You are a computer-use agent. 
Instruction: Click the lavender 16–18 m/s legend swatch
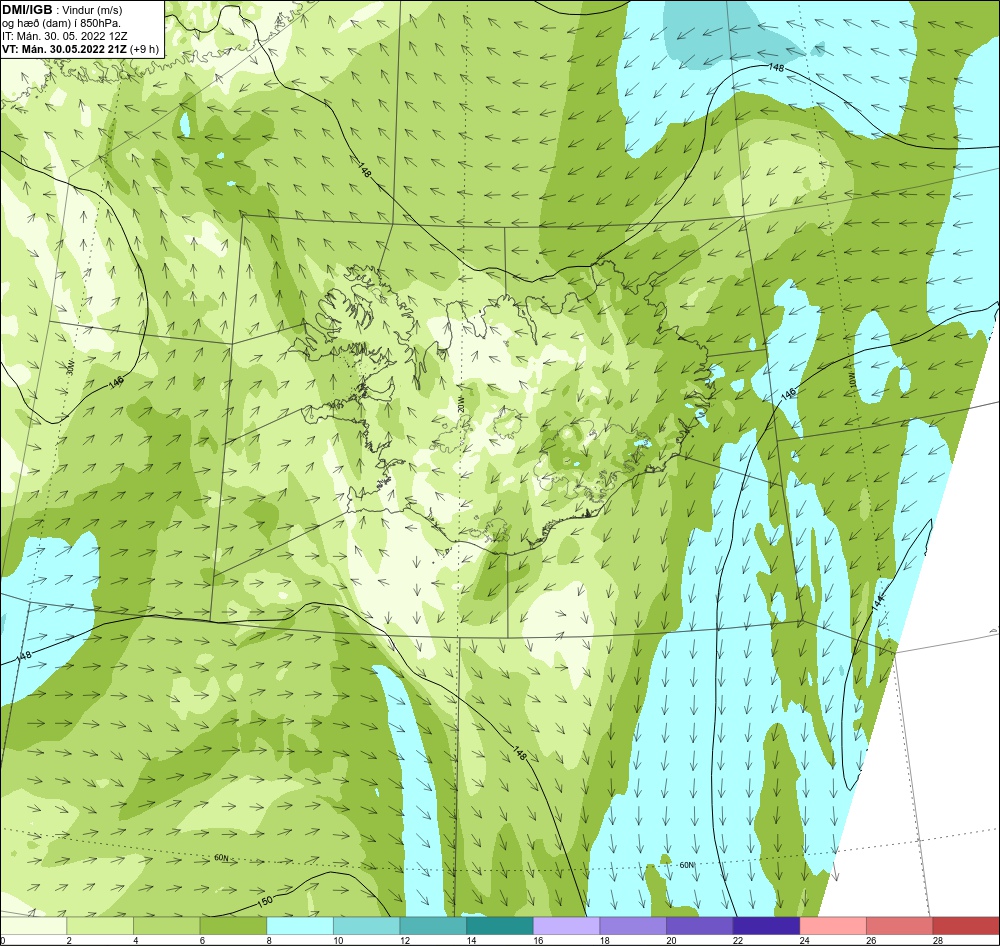coord(566,926)
